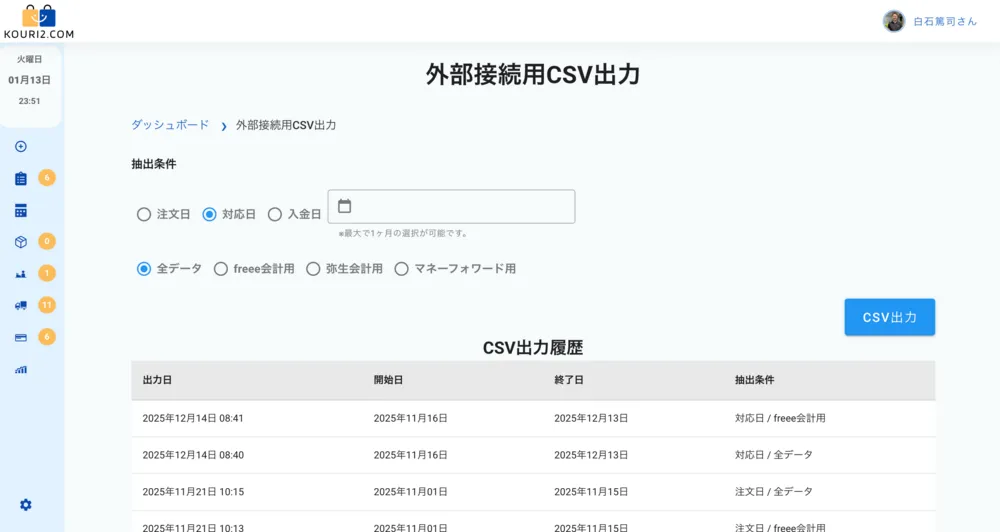Open the warehouse stock sidebar icon
The width and height of the screenshot is (1000, 532).
coord(21,274)
